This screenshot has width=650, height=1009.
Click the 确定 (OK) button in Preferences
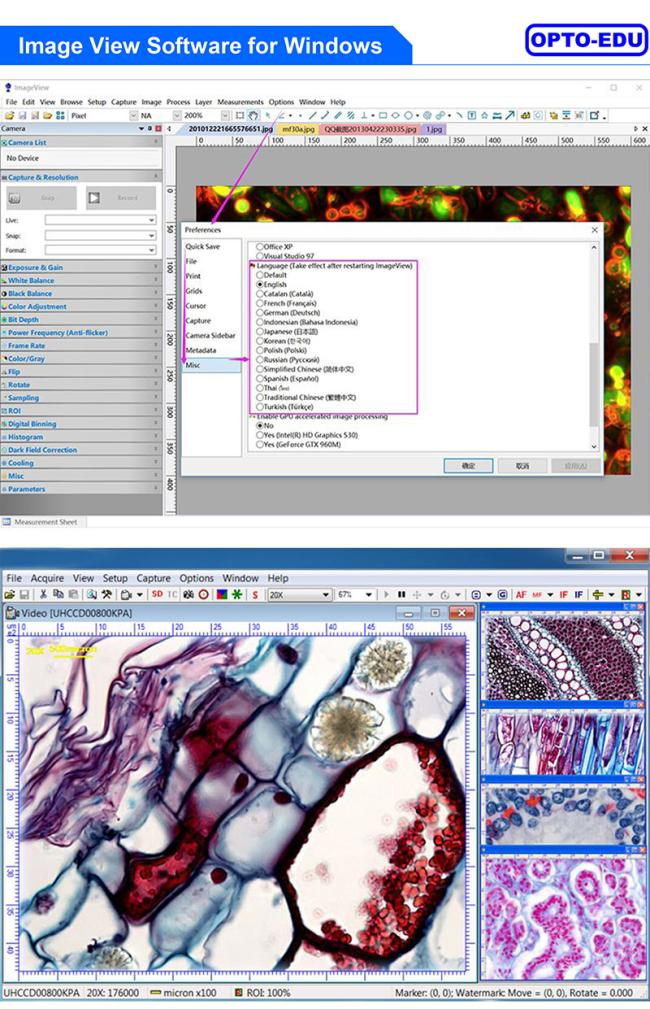(468, 466)
